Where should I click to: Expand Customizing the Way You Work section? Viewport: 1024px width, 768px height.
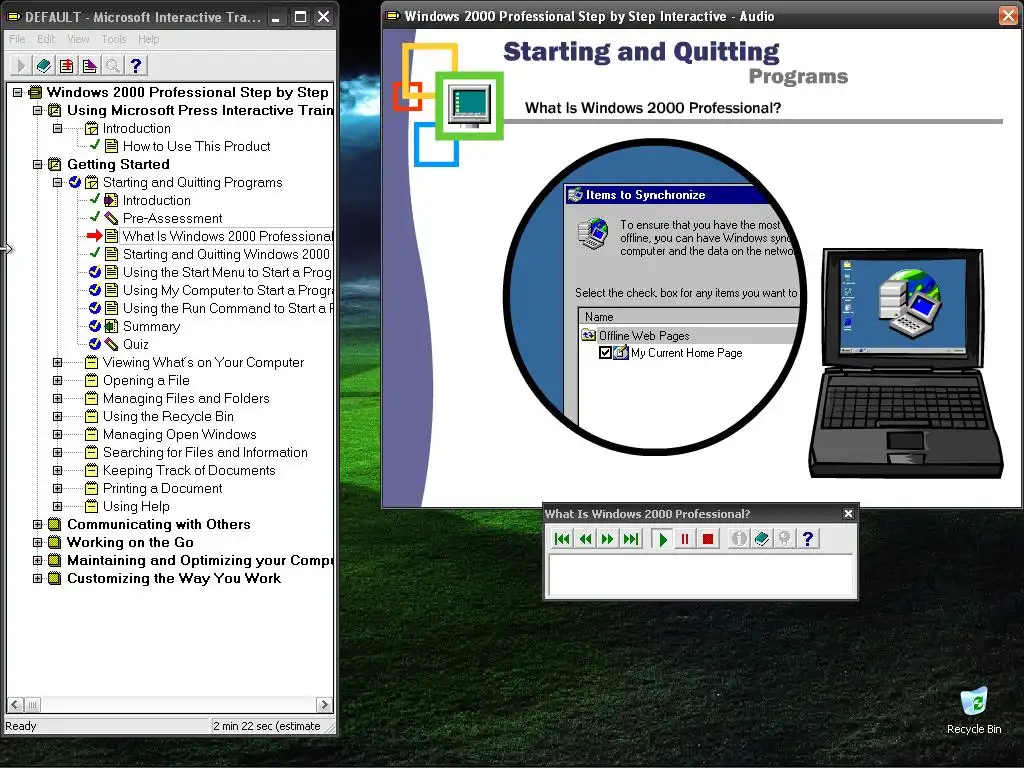(x=38, y=578)
